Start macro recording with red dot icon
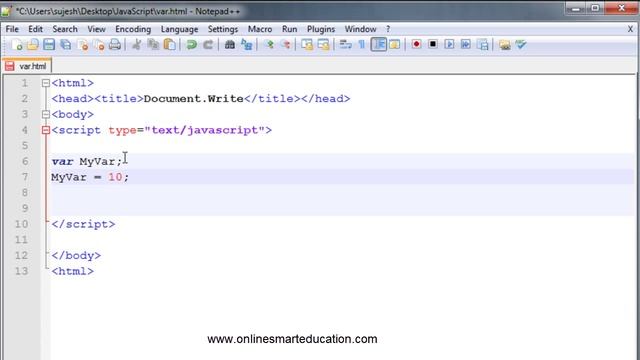 (x=416, y=44)
